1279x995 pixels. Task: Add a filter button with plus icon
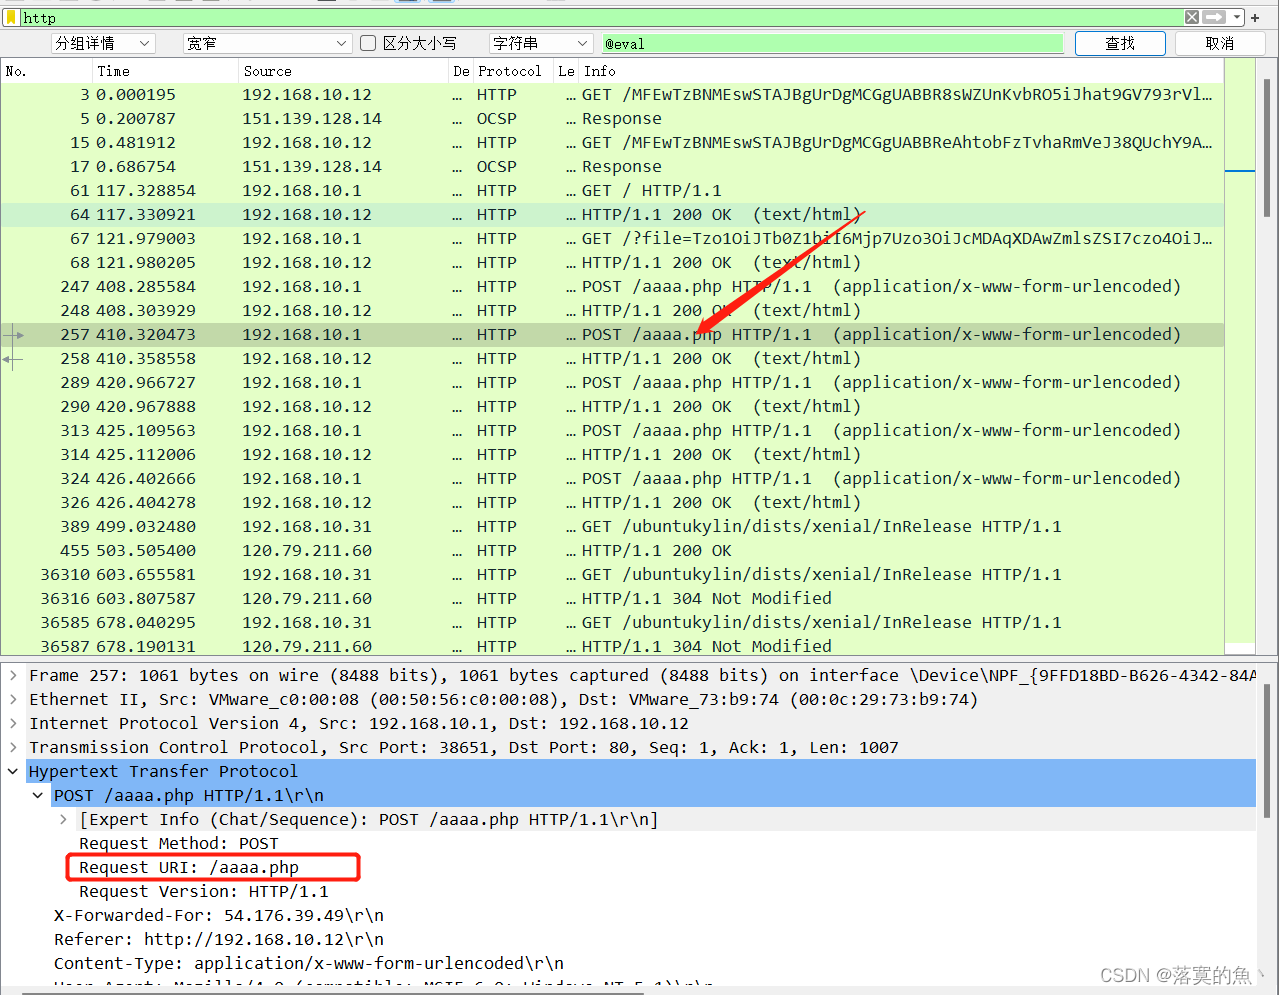click(1255, 17)
